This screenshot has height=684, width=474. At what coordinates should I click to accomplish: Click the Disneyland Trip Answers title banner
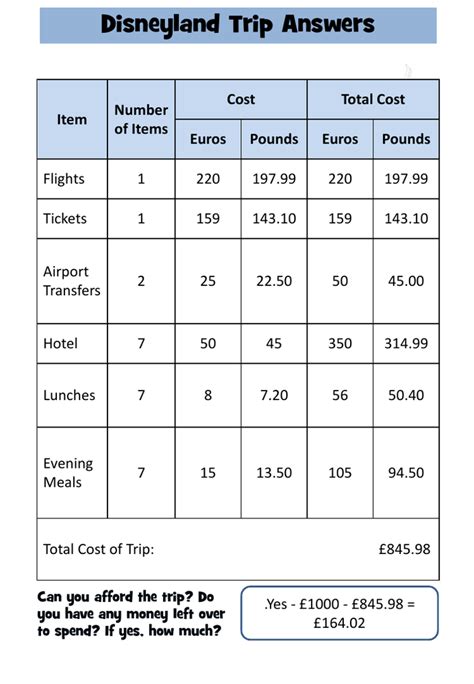(x=238, y=25)
